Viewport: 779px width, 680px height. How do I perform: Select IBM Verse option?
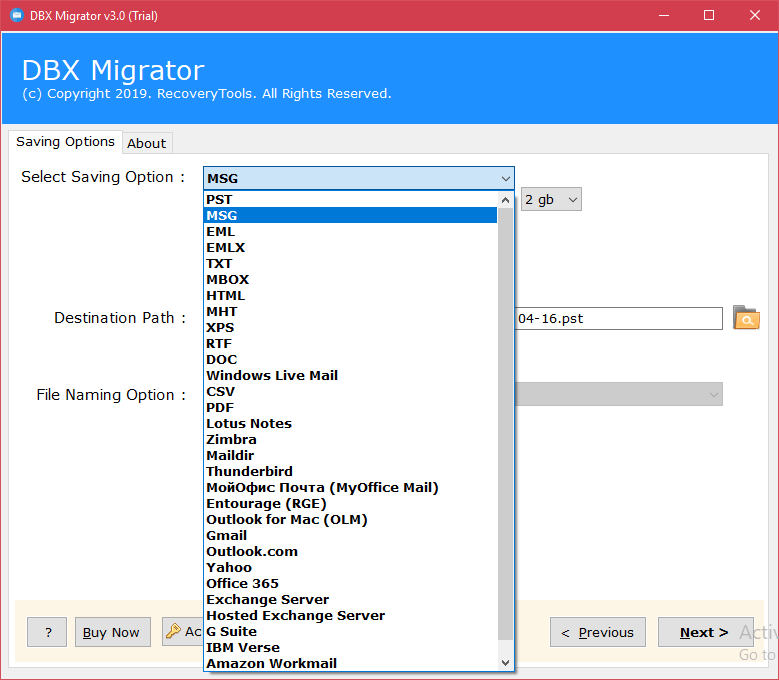point(351,647)
